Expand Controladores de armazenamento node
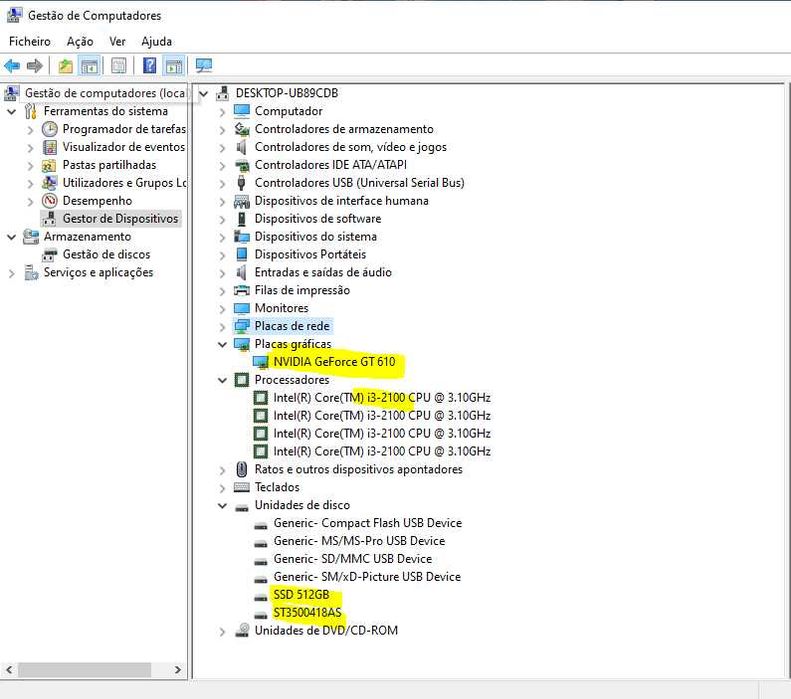 (x=222, y=130)
